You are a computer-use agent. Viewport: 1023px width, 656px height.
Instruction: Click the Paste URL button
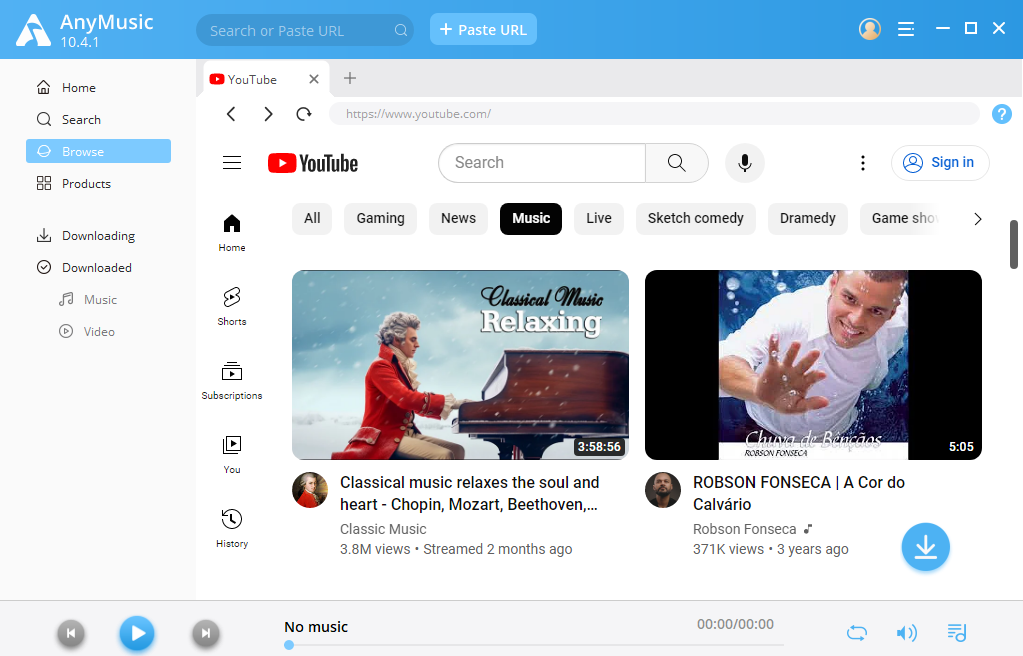pyautogui.click(x=483, y=29)
